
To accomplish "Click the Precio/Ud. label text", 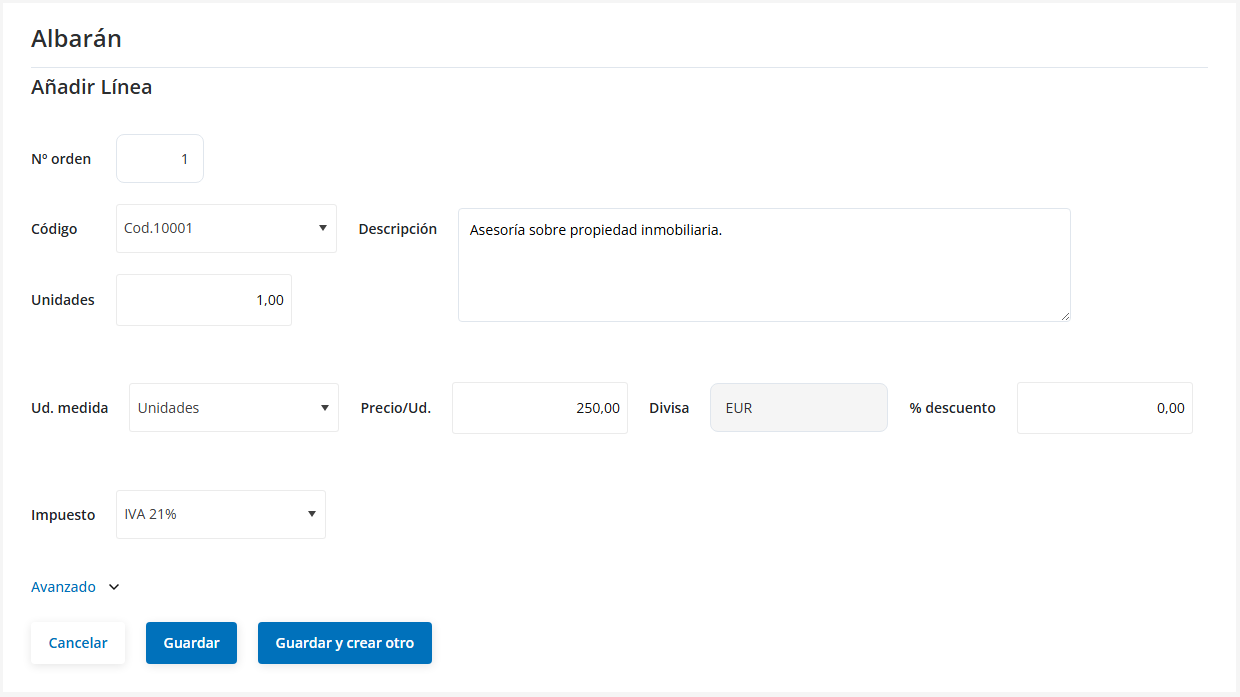I will click(x=395, y=408).
